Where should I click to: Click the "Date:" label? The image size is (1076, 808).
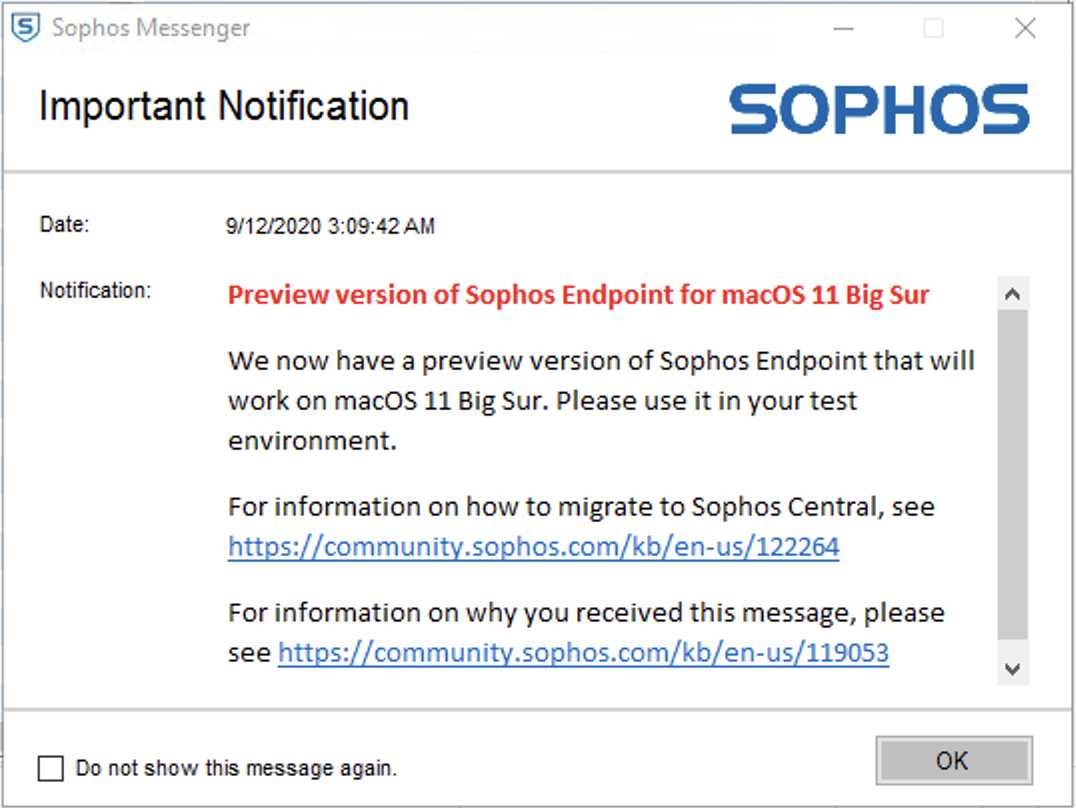pyautogui.click(x=65, y=224)
